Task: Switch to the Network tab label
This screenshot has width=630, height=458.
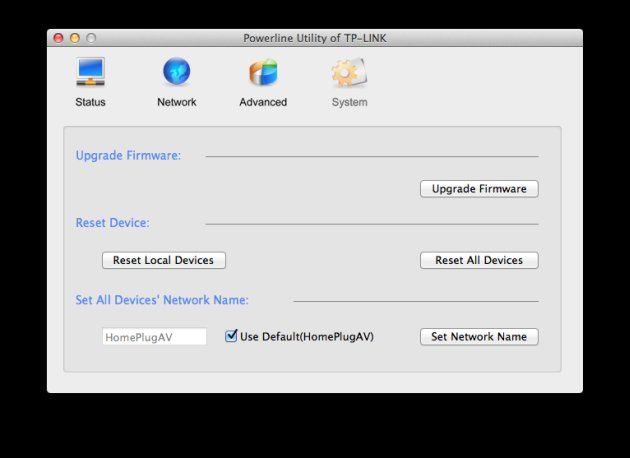Action: click(x=177, y=102)
